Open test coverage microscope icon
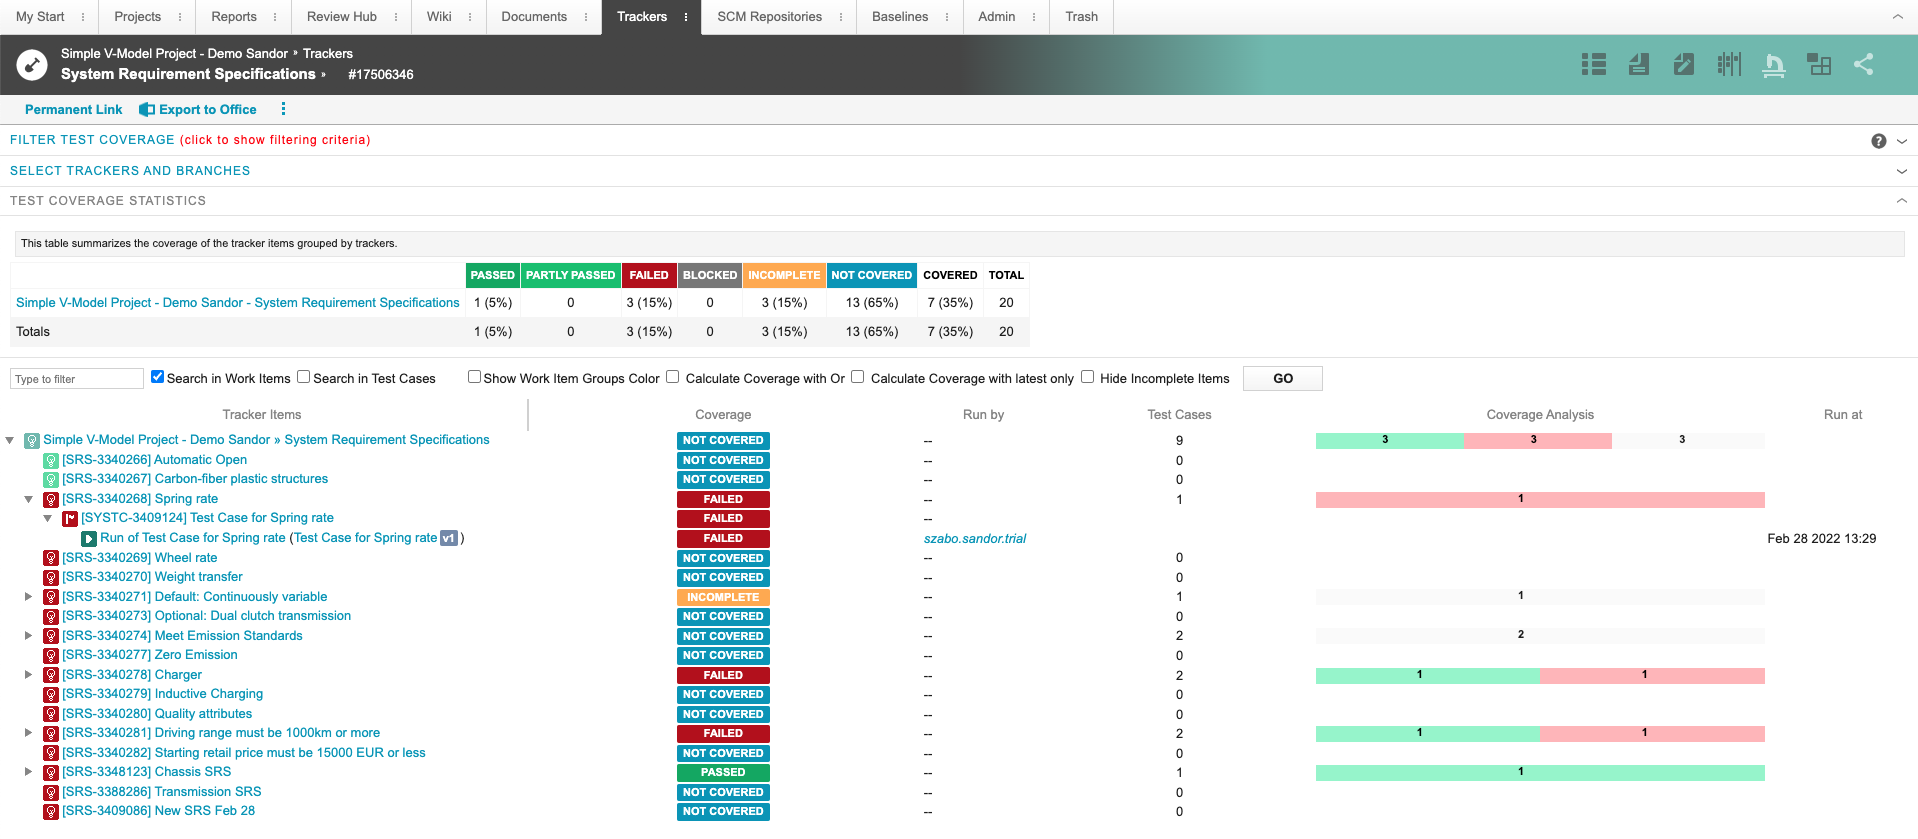Viewport: 1918px width, 839px height. [1774, 65]
